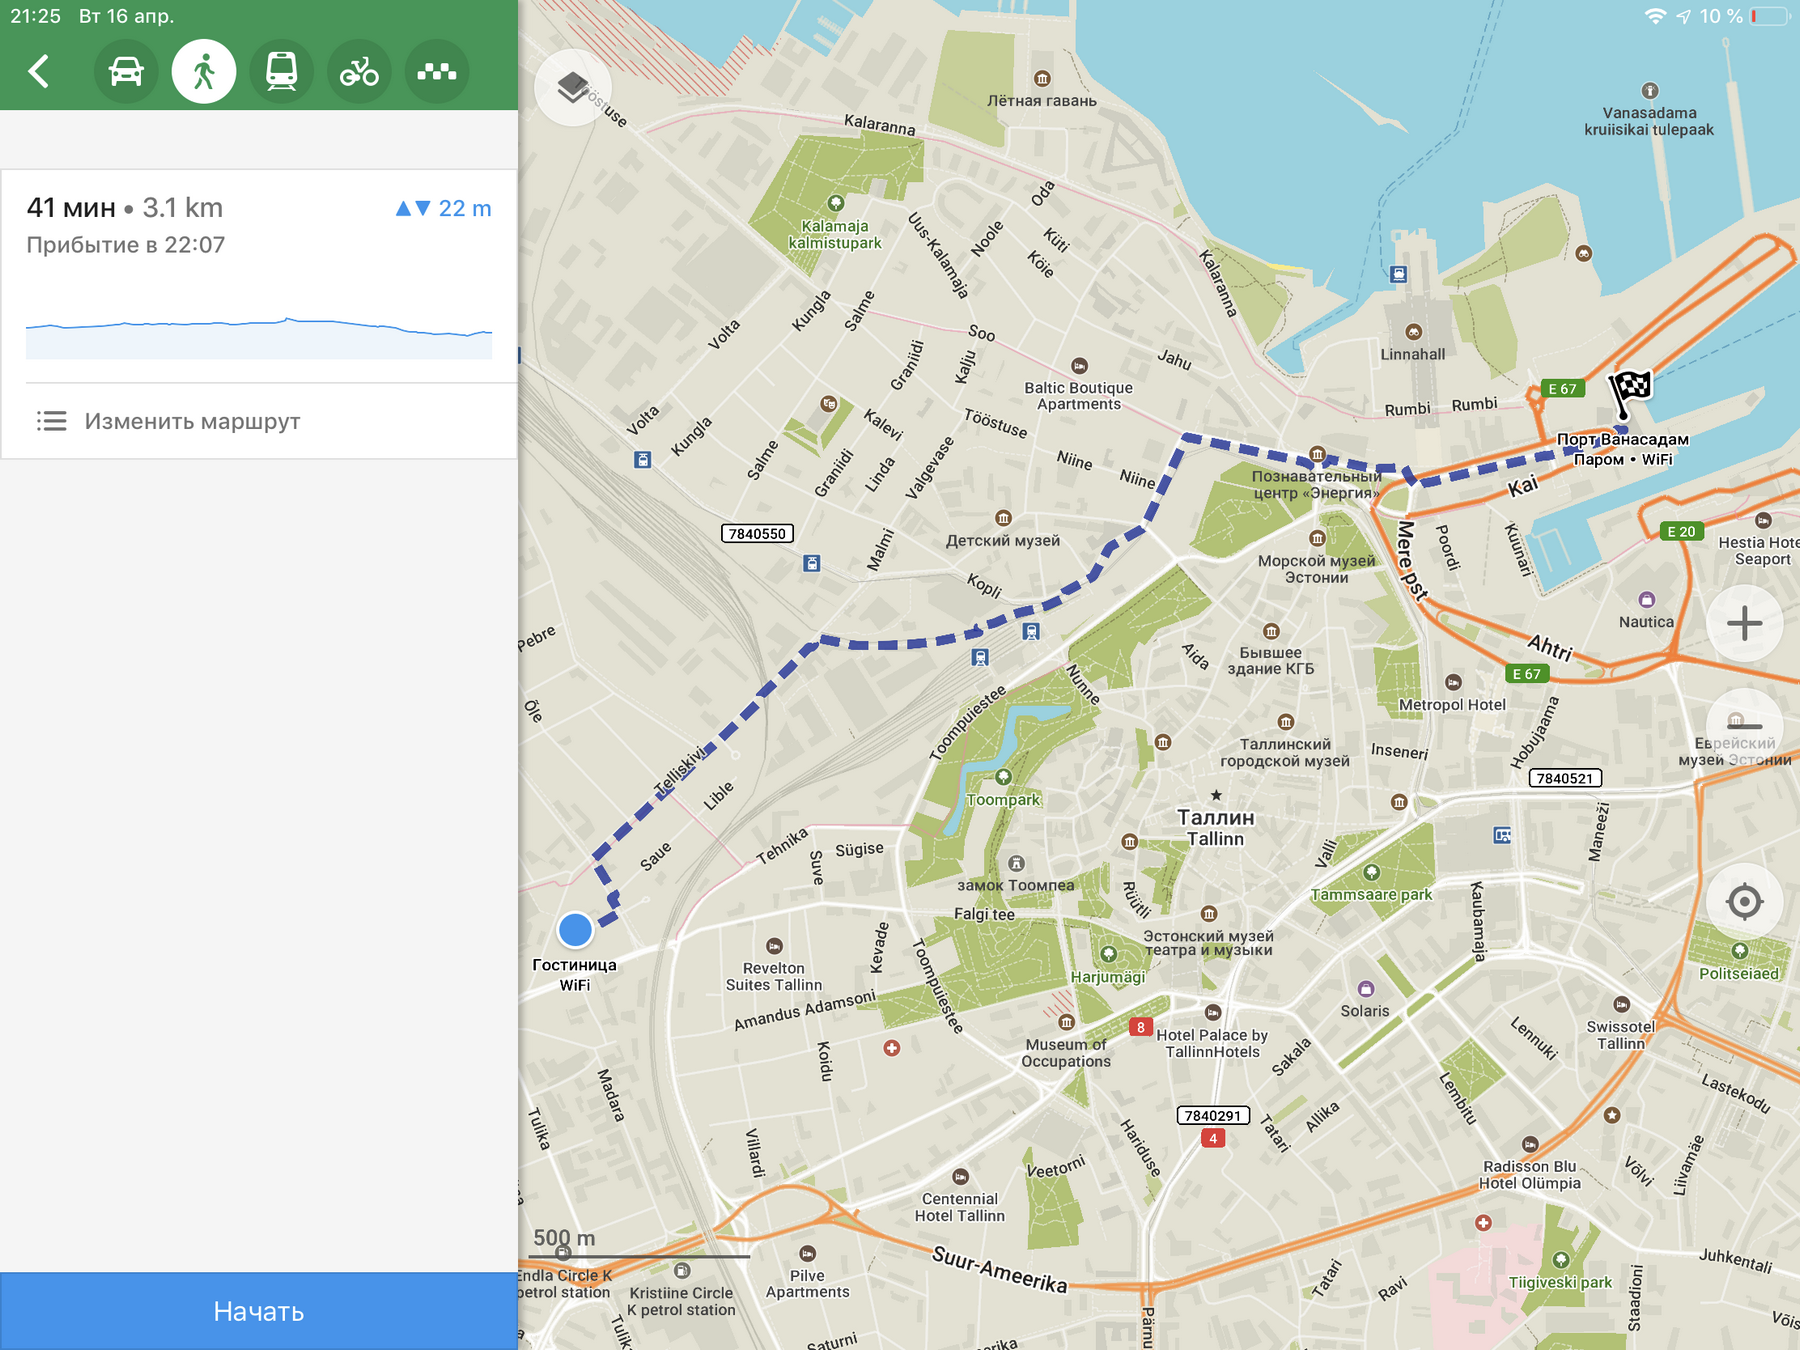Open Бывшее здание КГБ marker
This screenshot has height=1350, width=1800.
click(x=1271, y=631)
